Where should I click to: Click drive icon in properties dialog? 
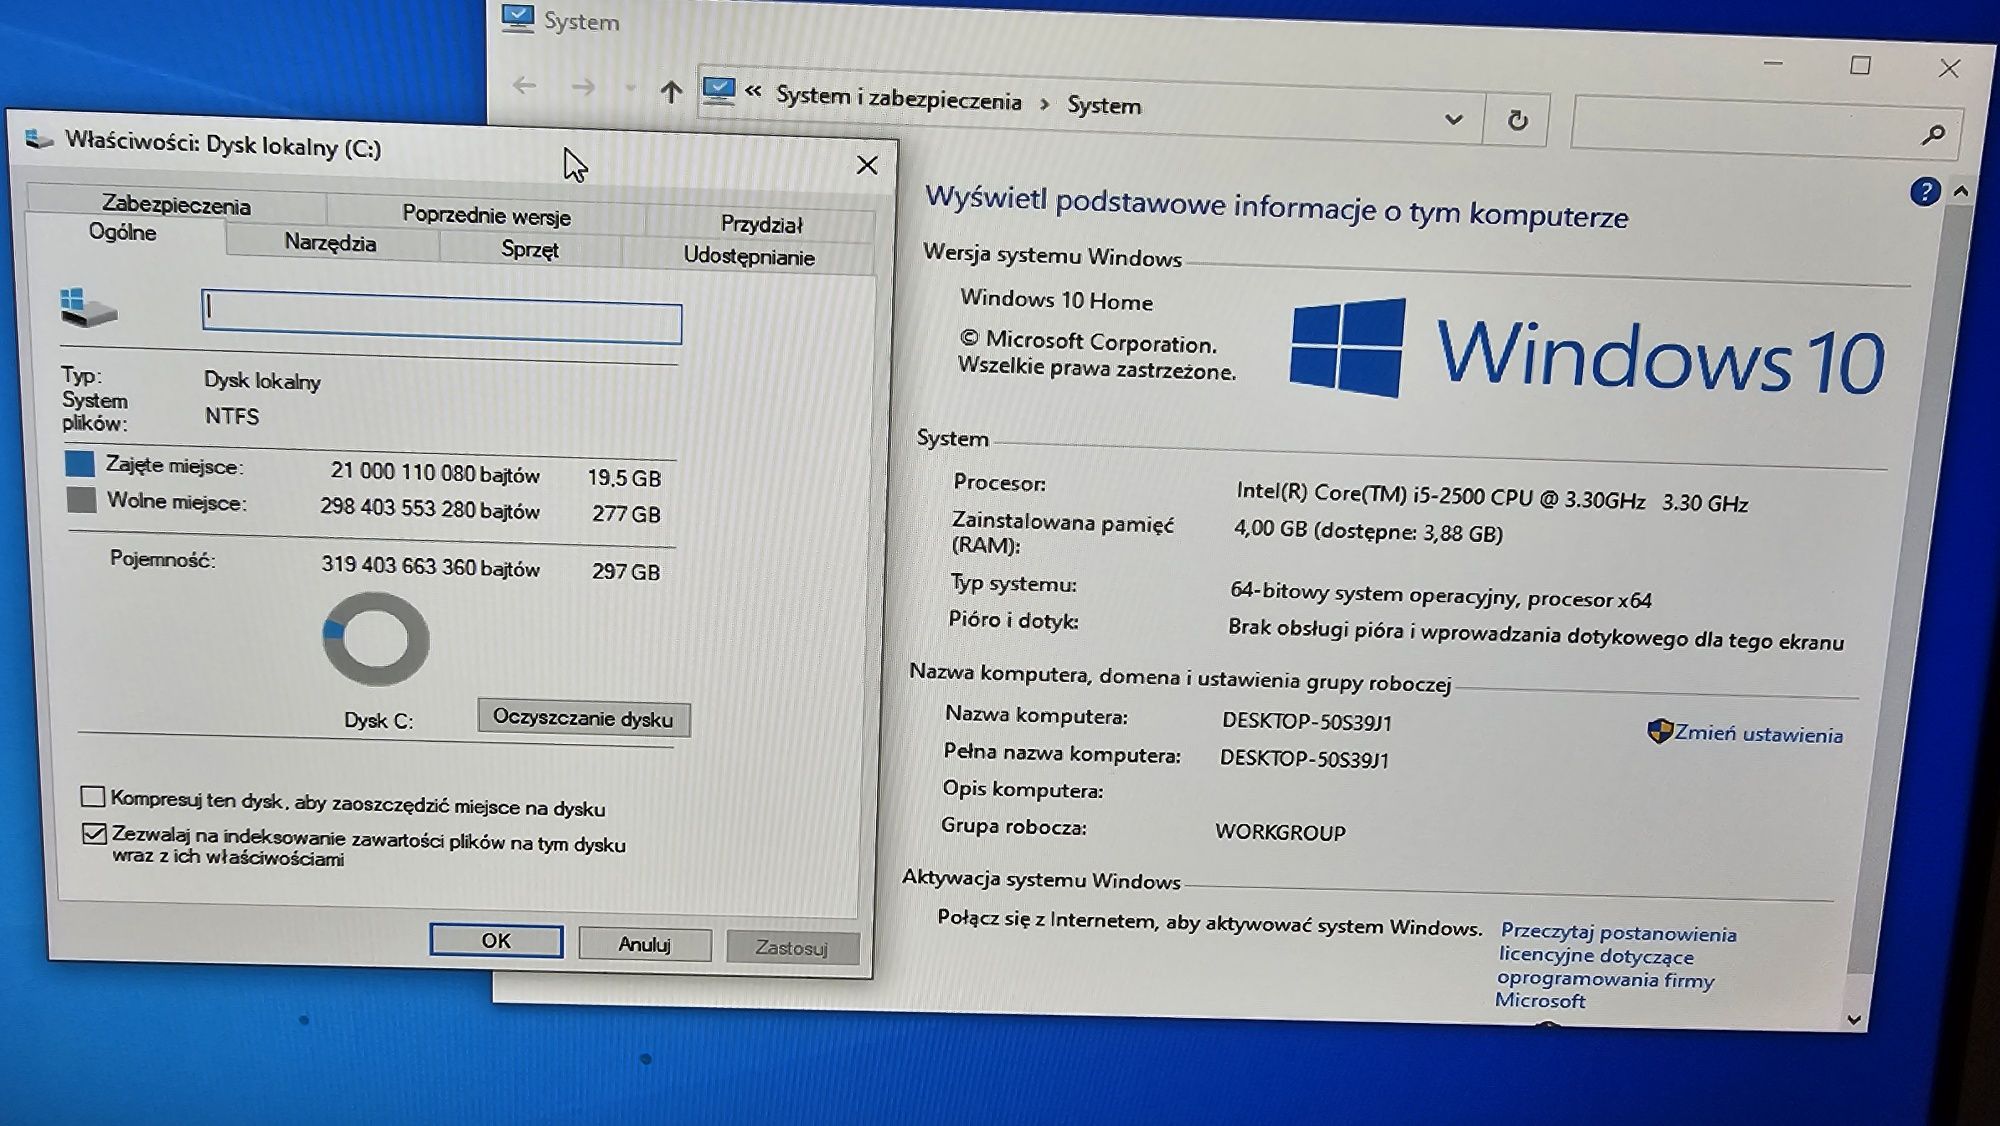(x=88, y=308)
